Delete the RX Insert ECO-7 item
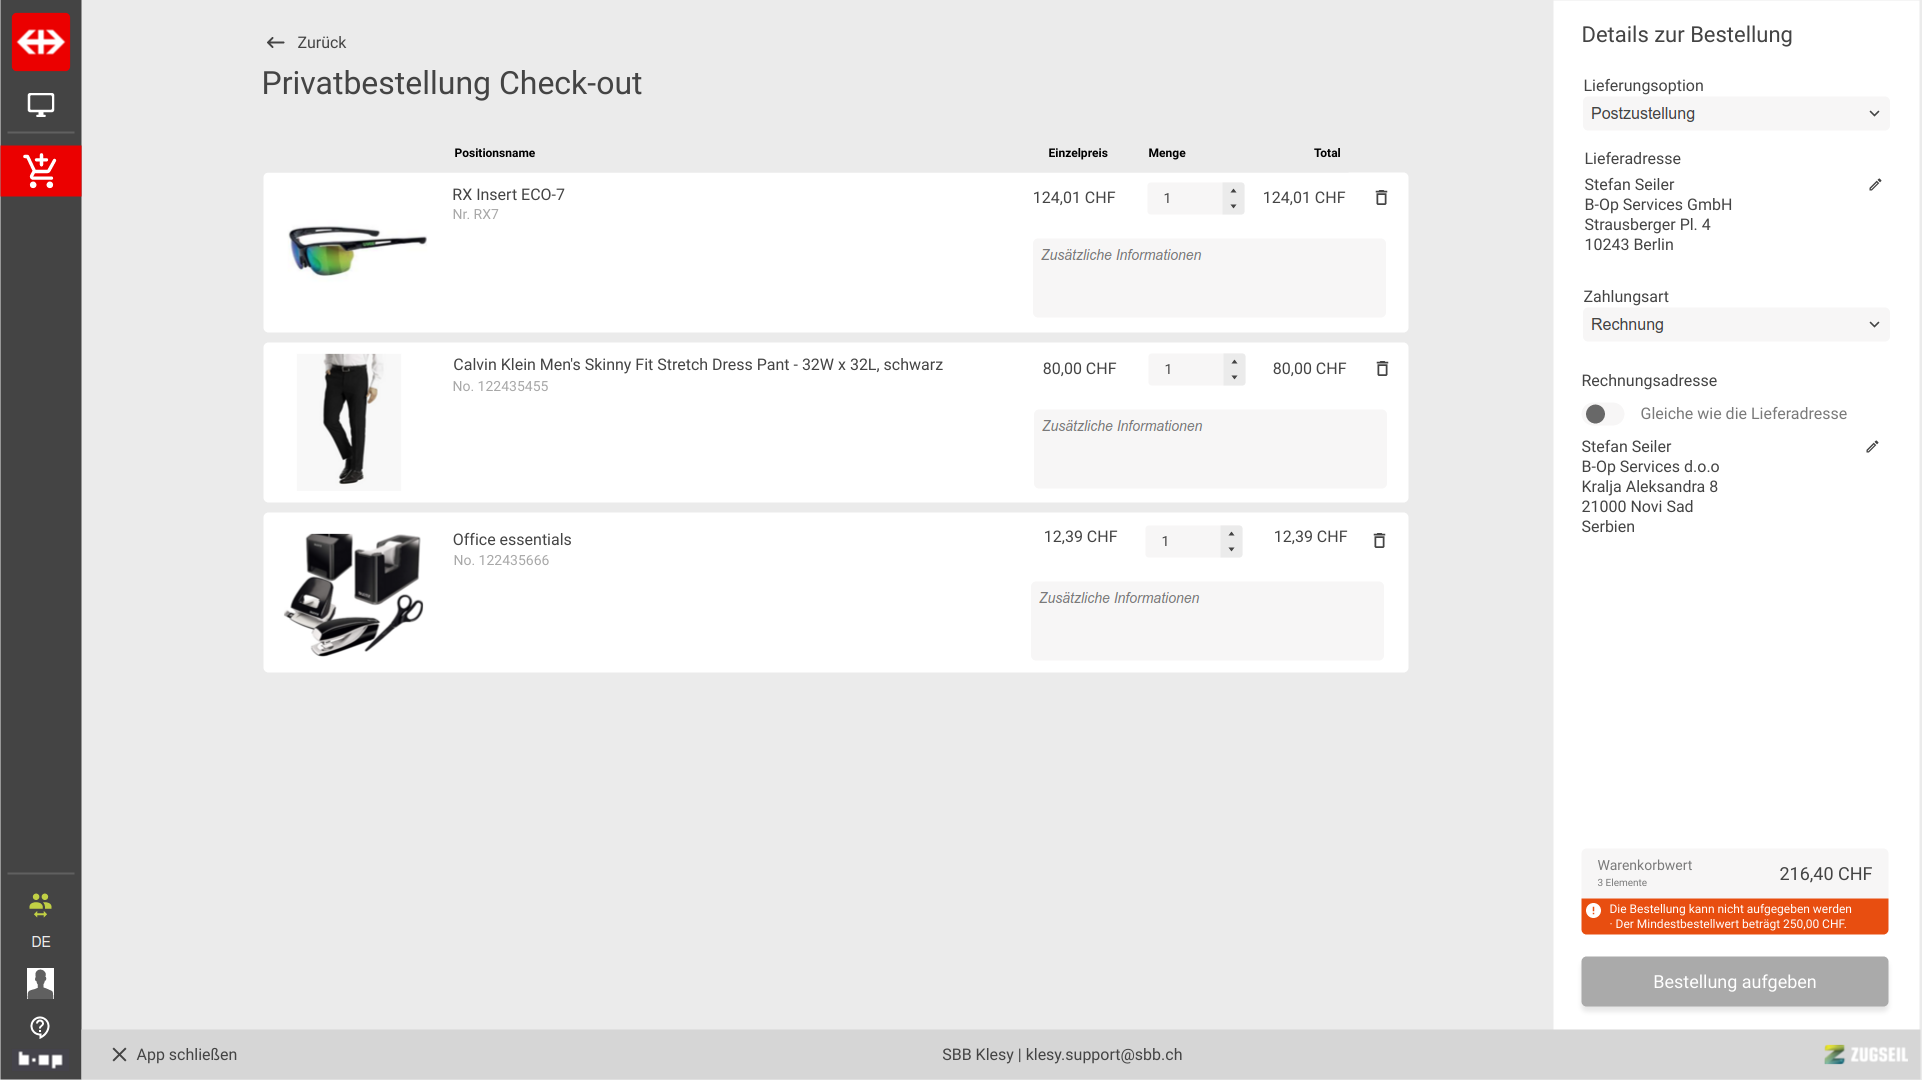Screen dimensions: 1922x1080 click(1381, 198)
